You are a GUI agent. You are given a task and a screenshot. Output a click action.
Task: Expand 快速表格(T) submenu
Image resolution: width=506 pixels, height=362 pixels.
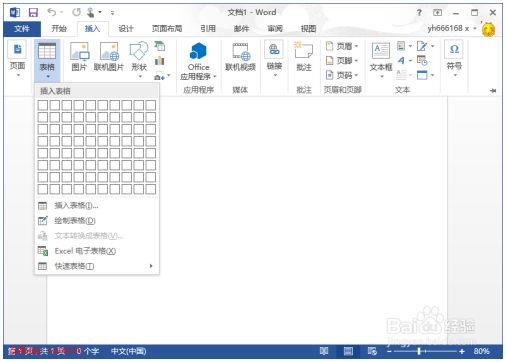pyautogui.click(x=97, y=266)
